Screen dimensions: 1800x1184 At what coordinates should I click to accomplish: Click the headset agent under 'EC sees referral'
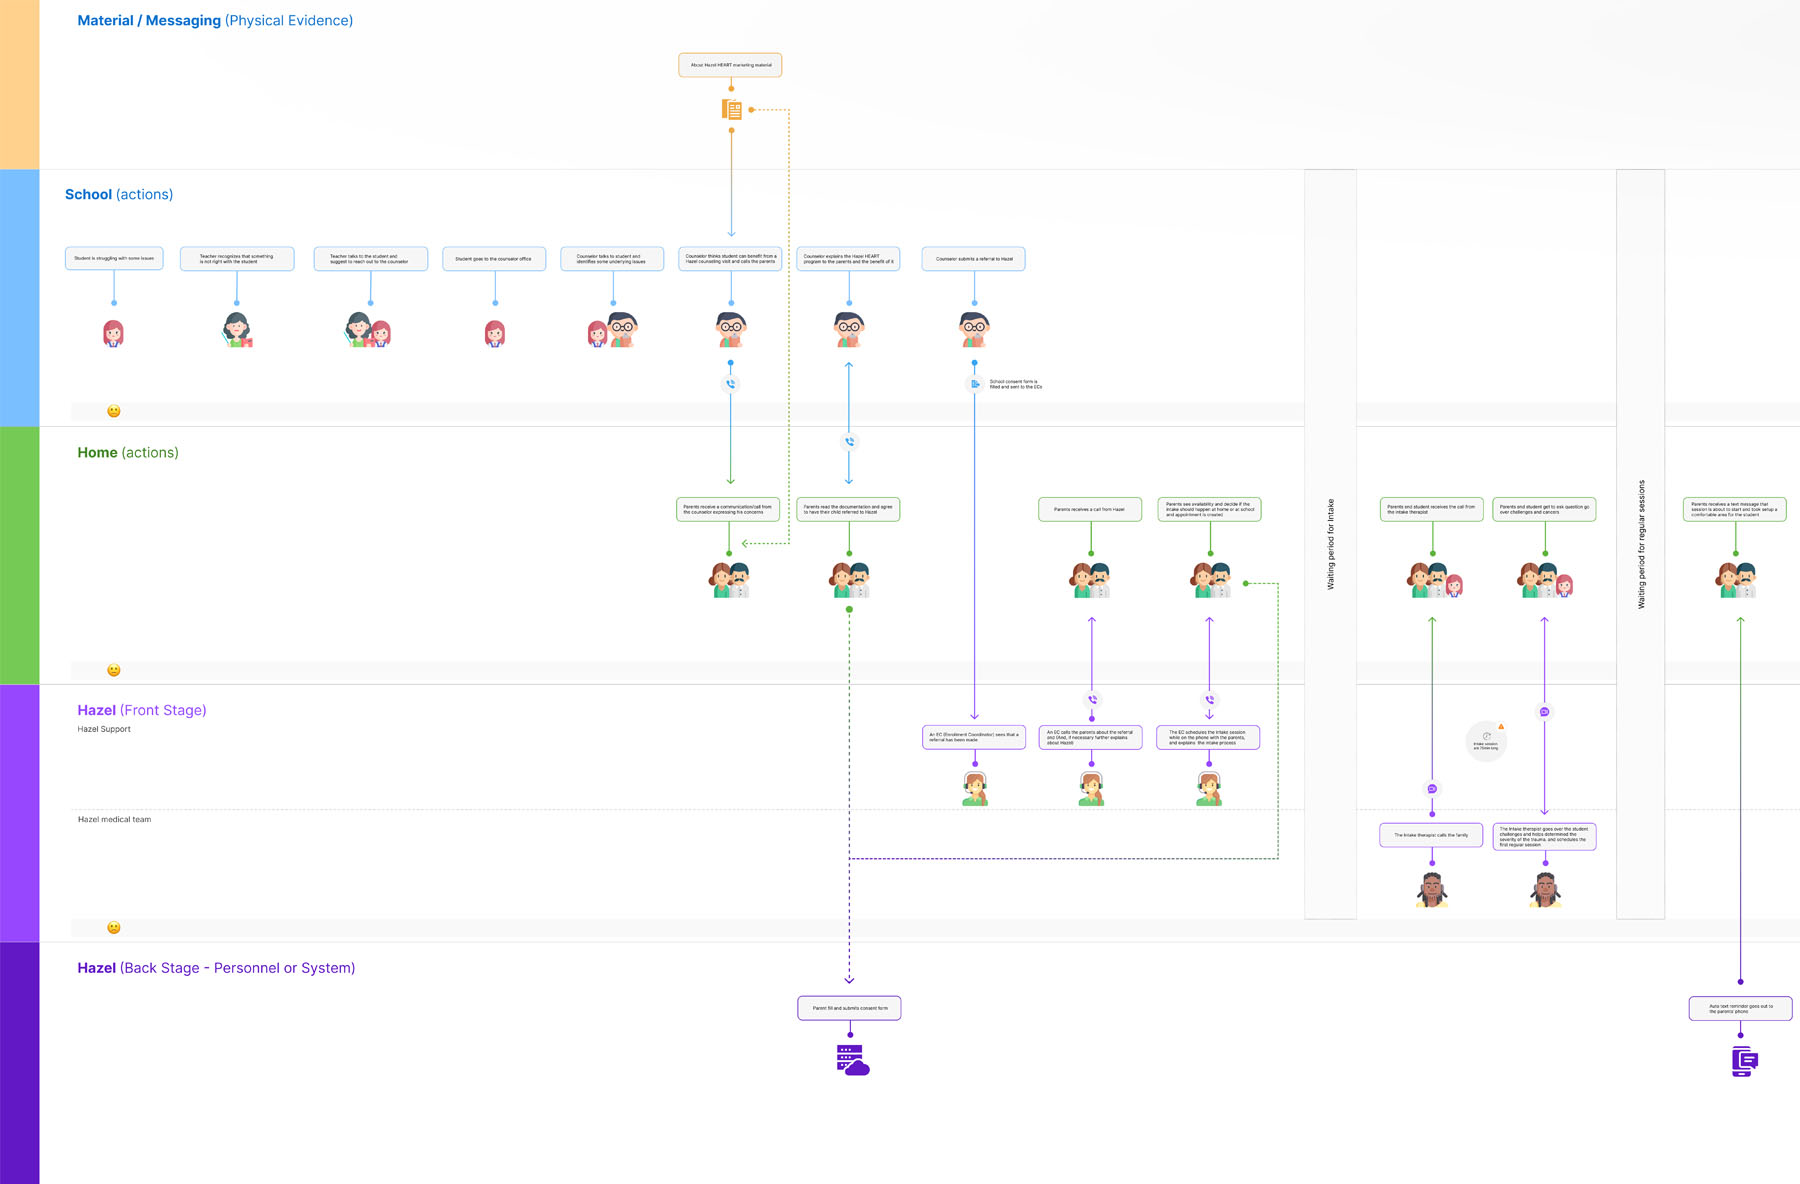click(x=975, y=788)
